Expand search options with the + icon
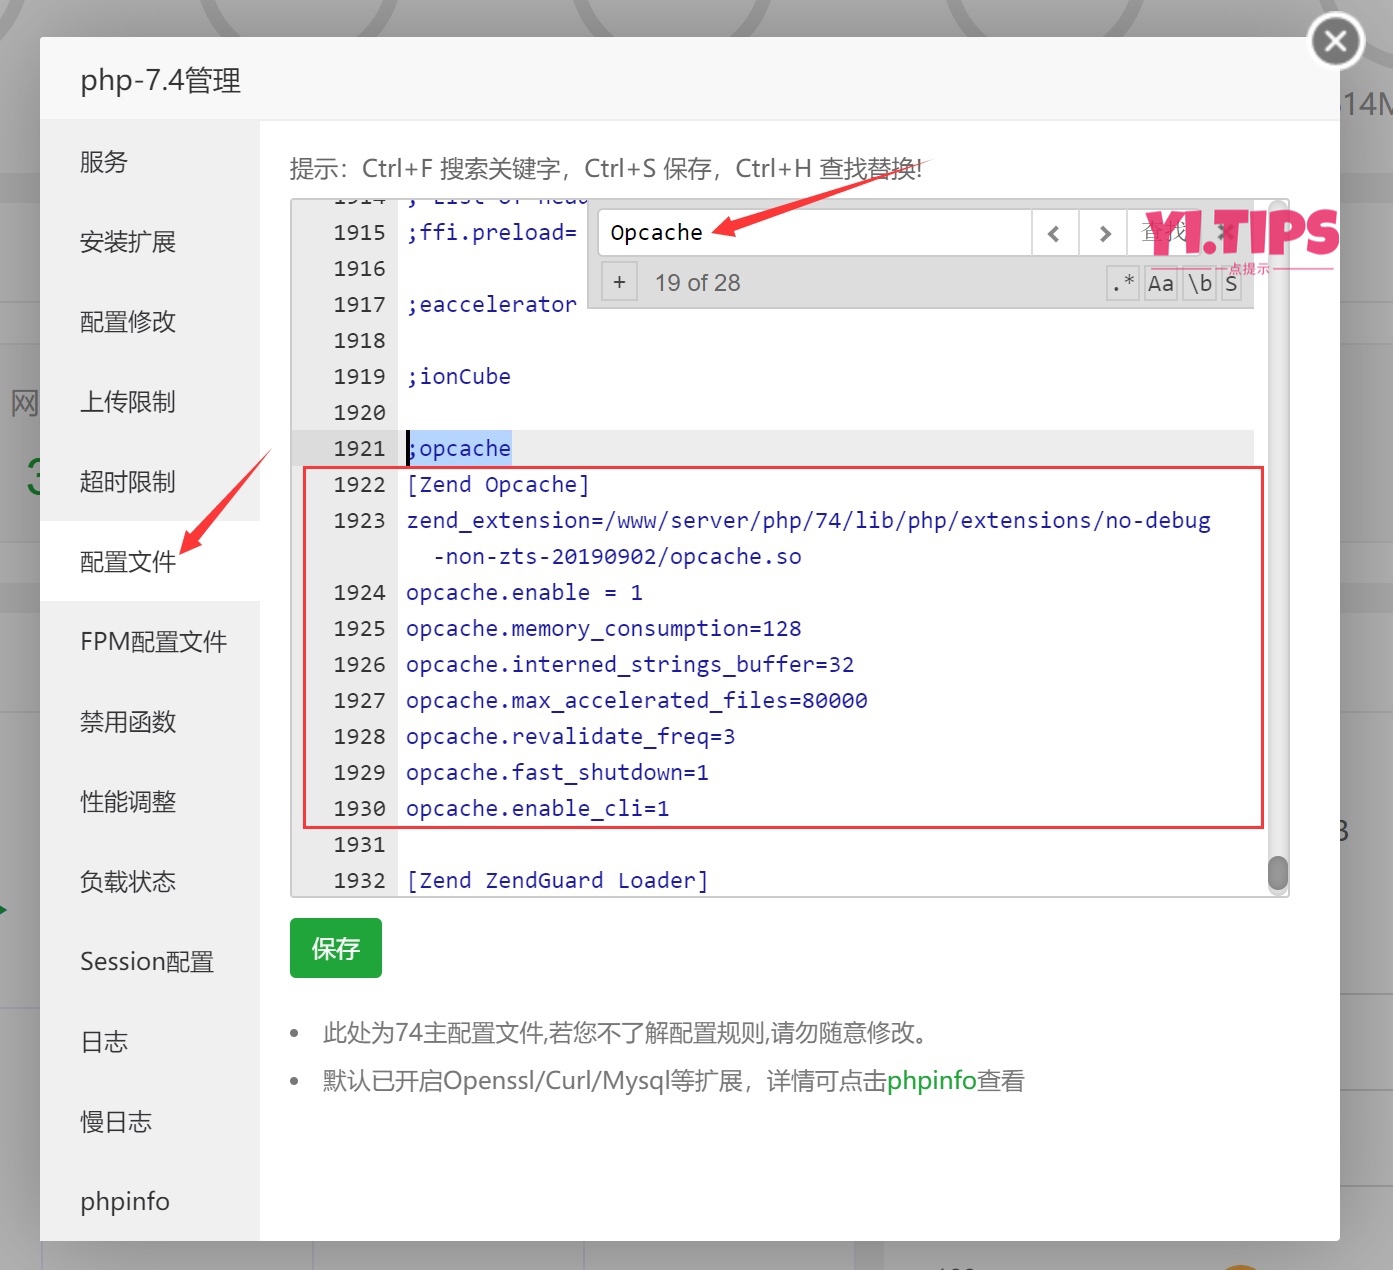Image resolution: width=1393 pixels, height=1270 pixels. (619, 281)
